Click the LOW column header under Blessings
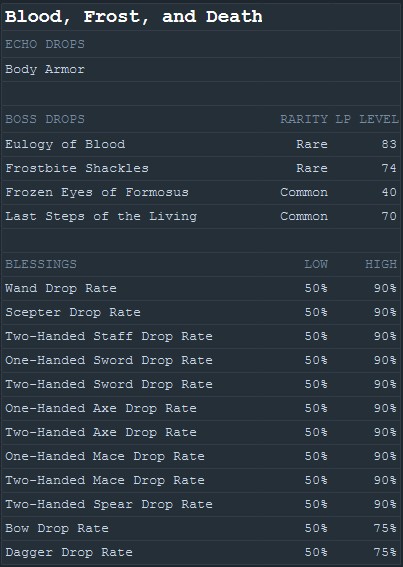This screenshot has height=567, width=403. [316, 264]
